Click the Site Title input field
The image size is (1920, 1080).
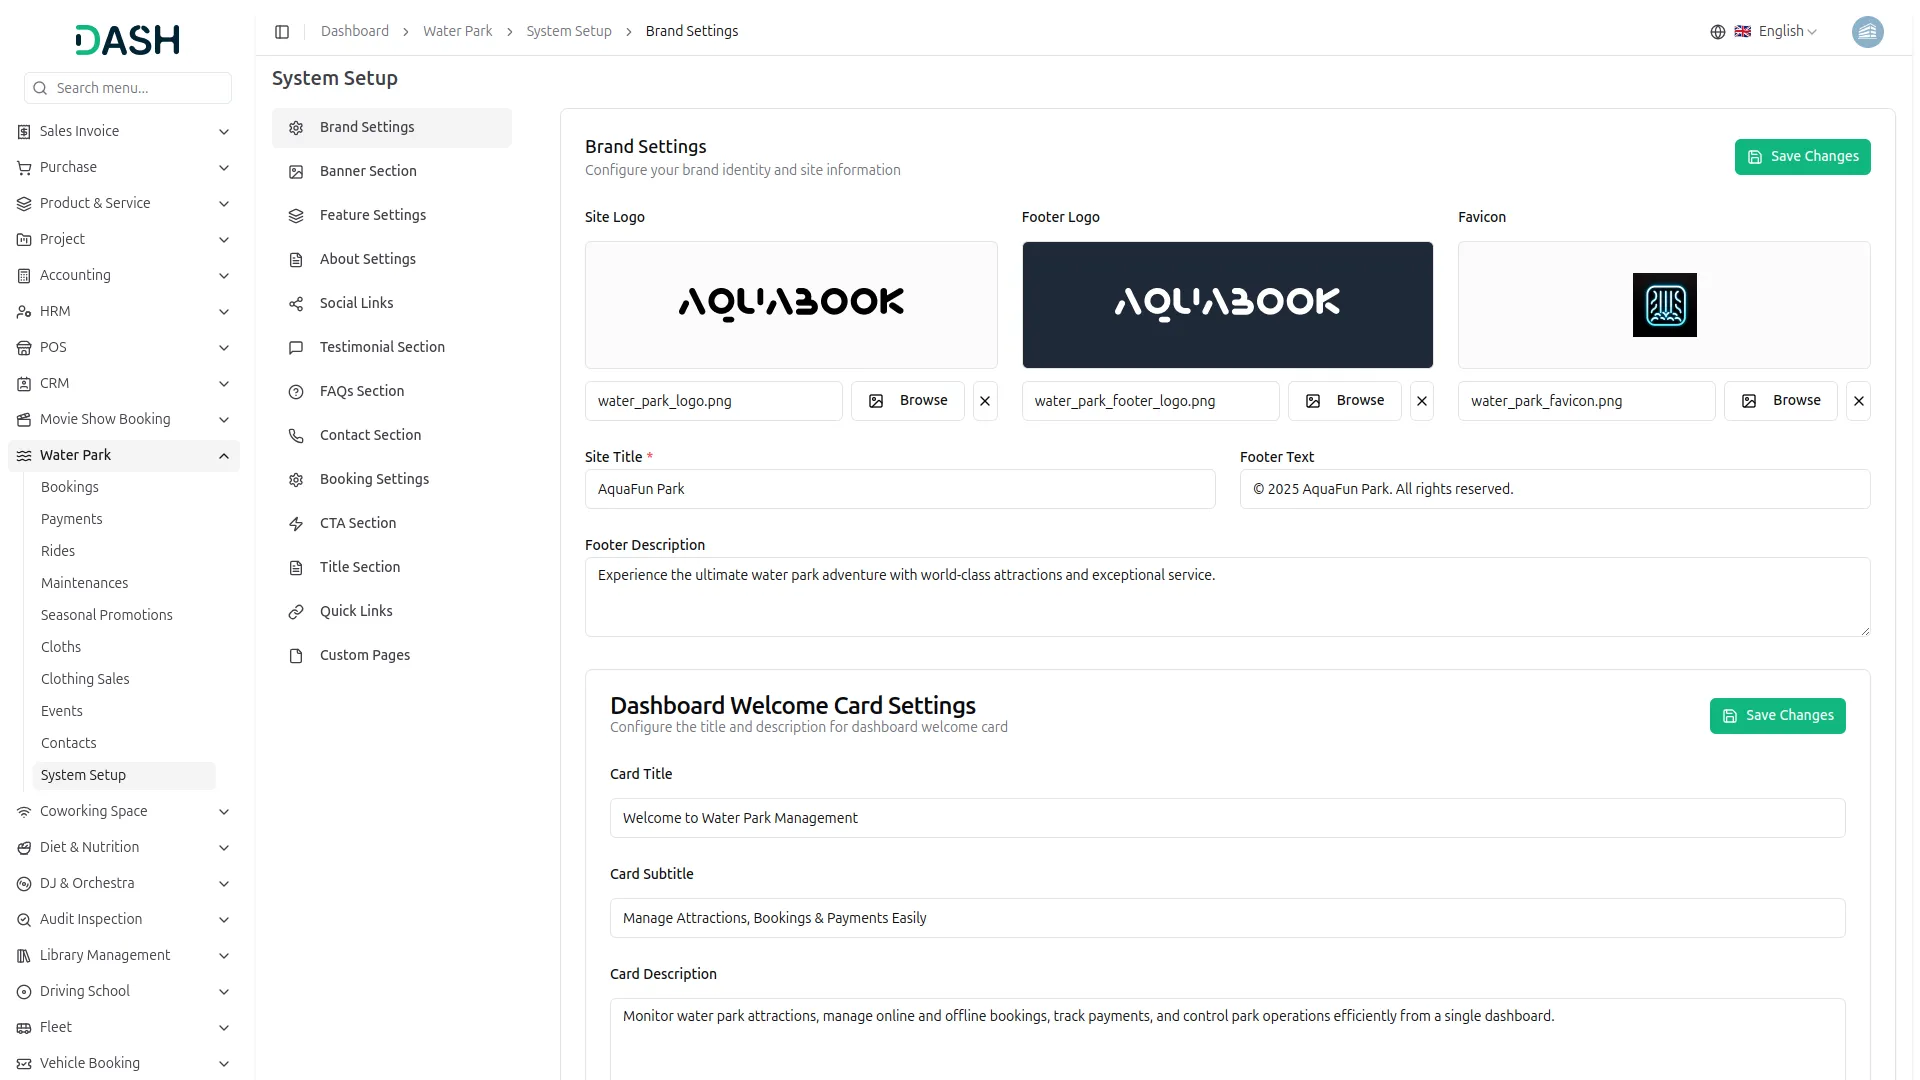tap(899, 489)
